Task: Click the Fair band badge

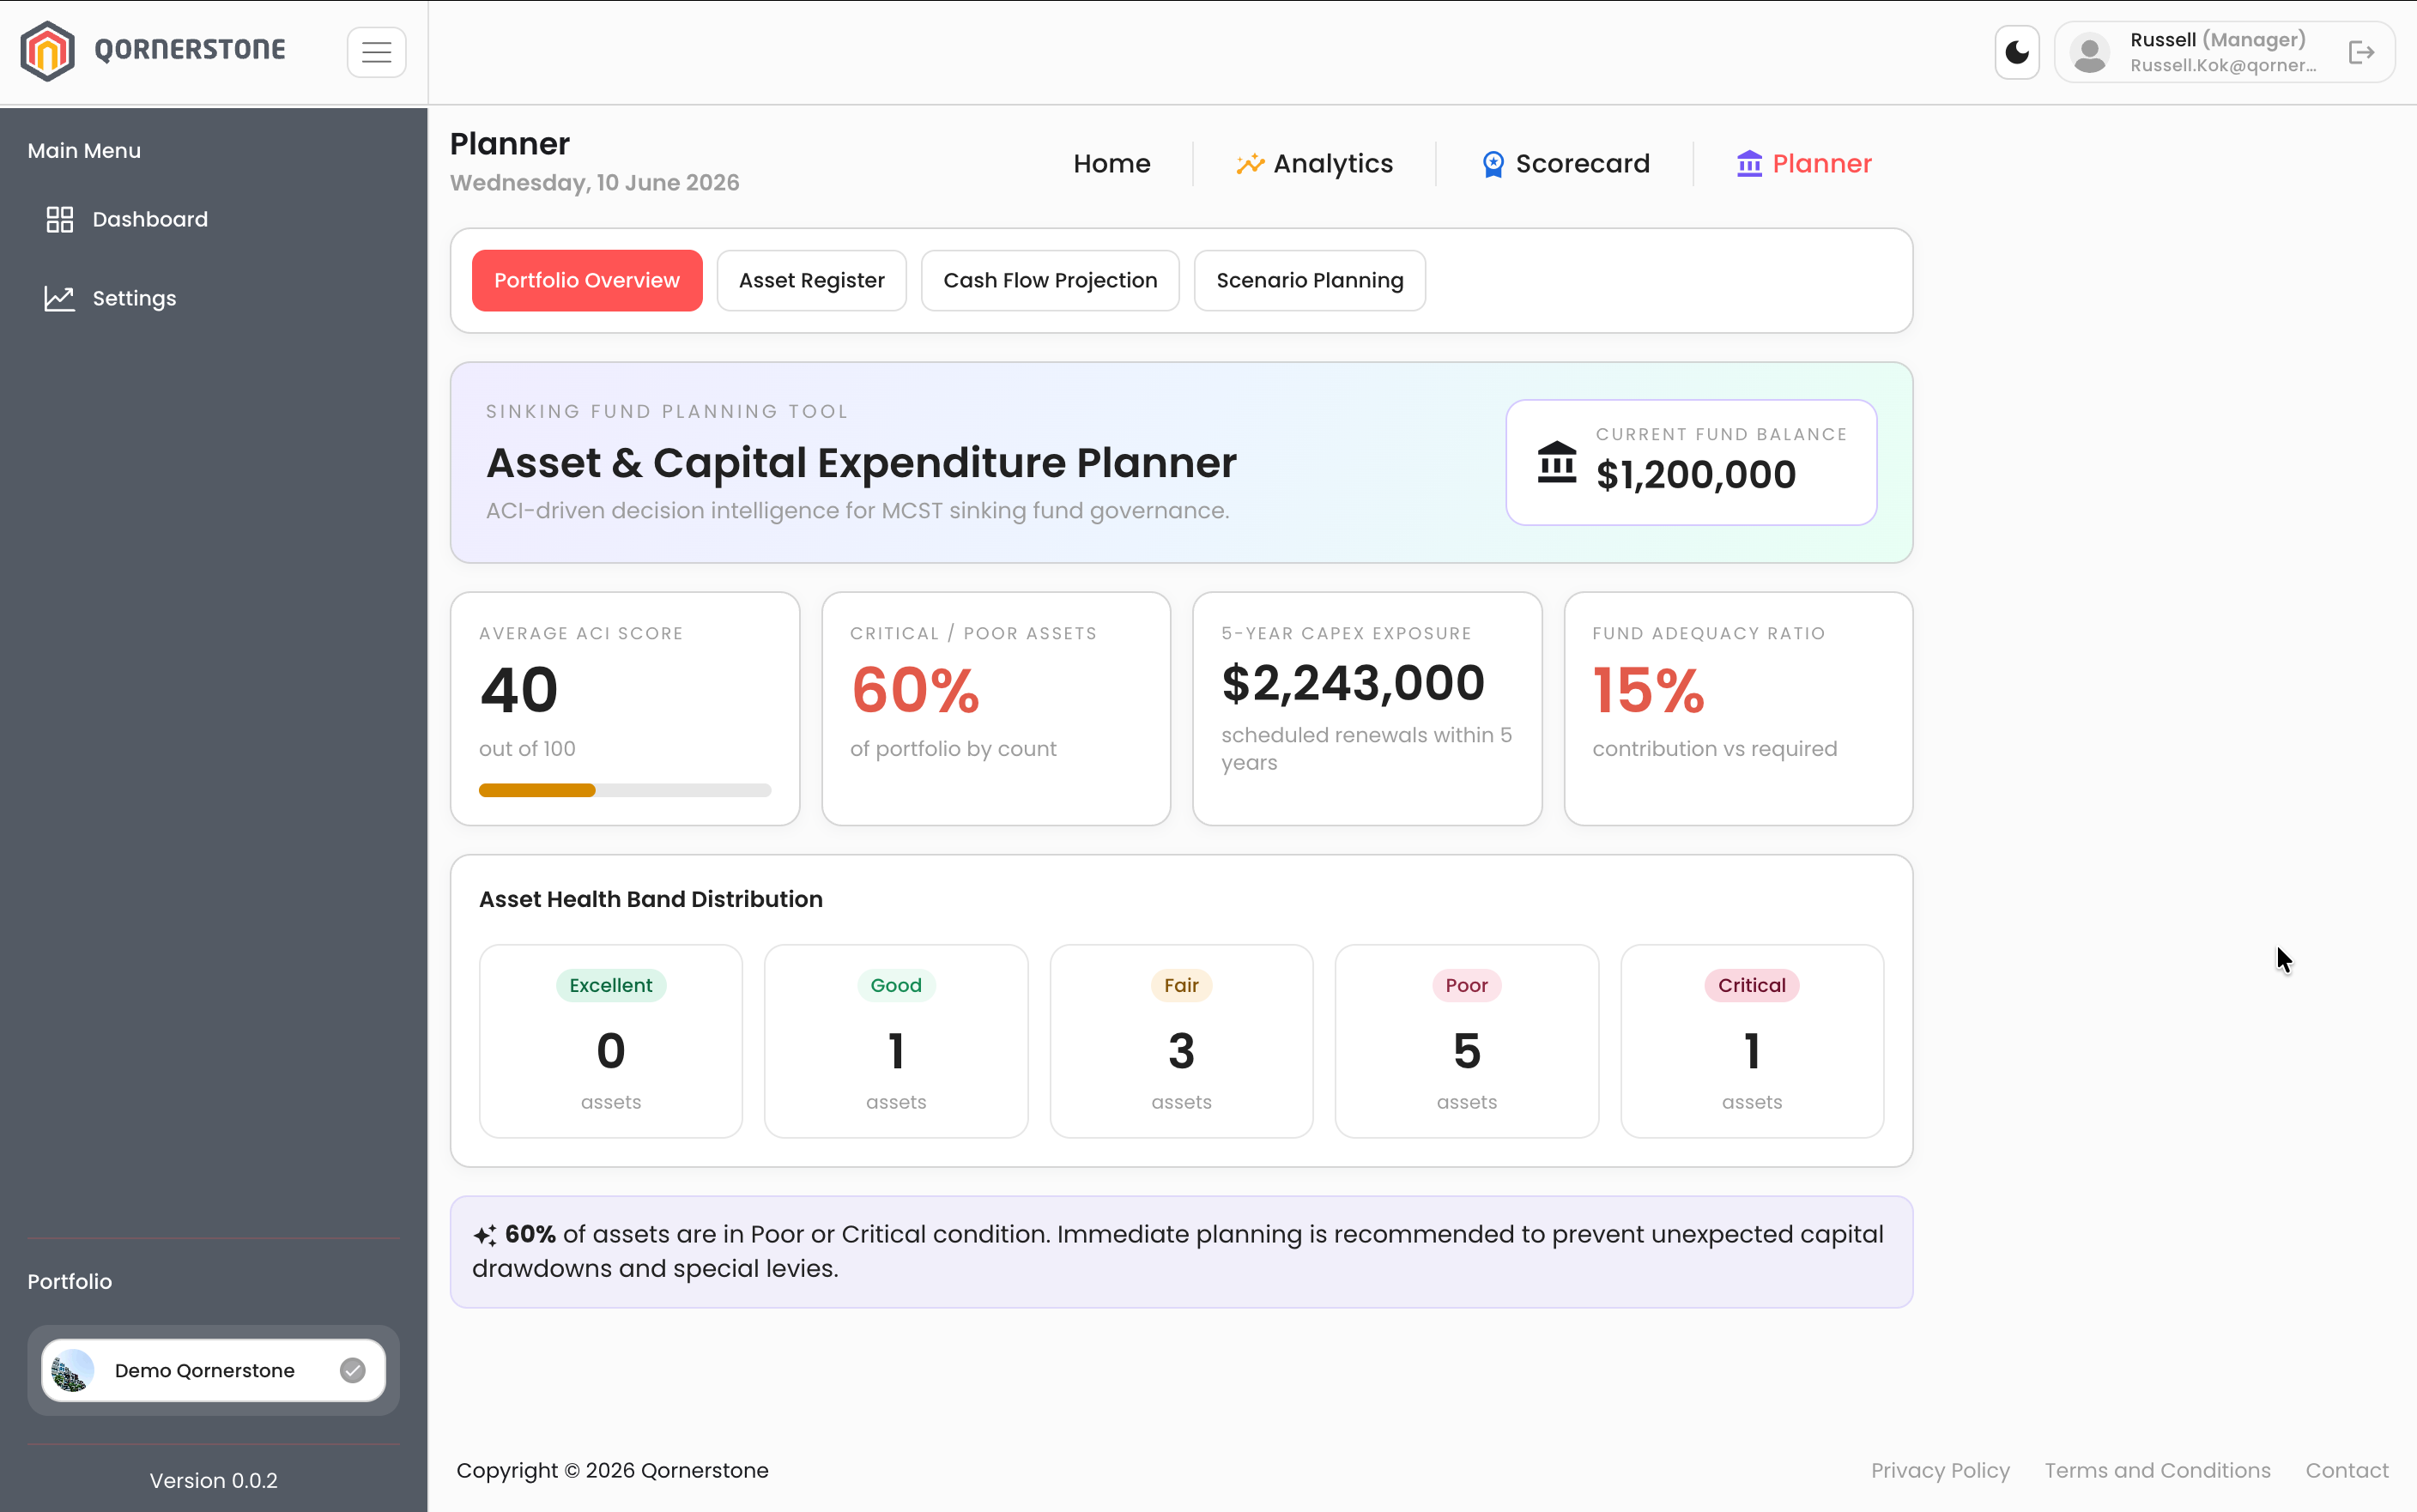Action: [1181, 985]
